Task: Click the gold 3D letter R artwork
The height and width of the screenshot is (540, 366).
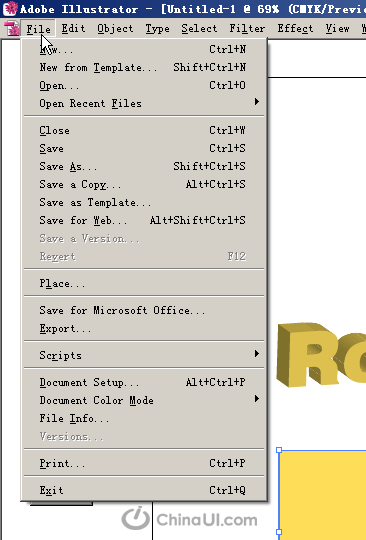Action: pyautogui.click(x=306, y=355)
